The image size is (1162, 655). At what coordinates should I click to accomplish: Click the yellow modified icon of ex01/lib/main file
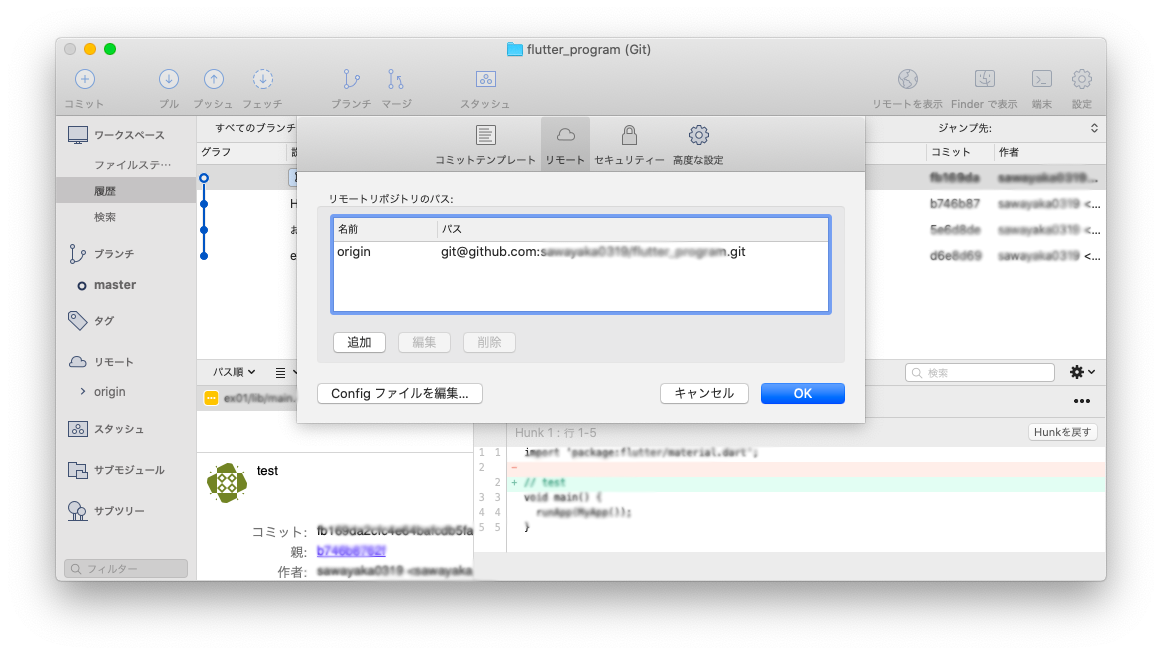211,398
